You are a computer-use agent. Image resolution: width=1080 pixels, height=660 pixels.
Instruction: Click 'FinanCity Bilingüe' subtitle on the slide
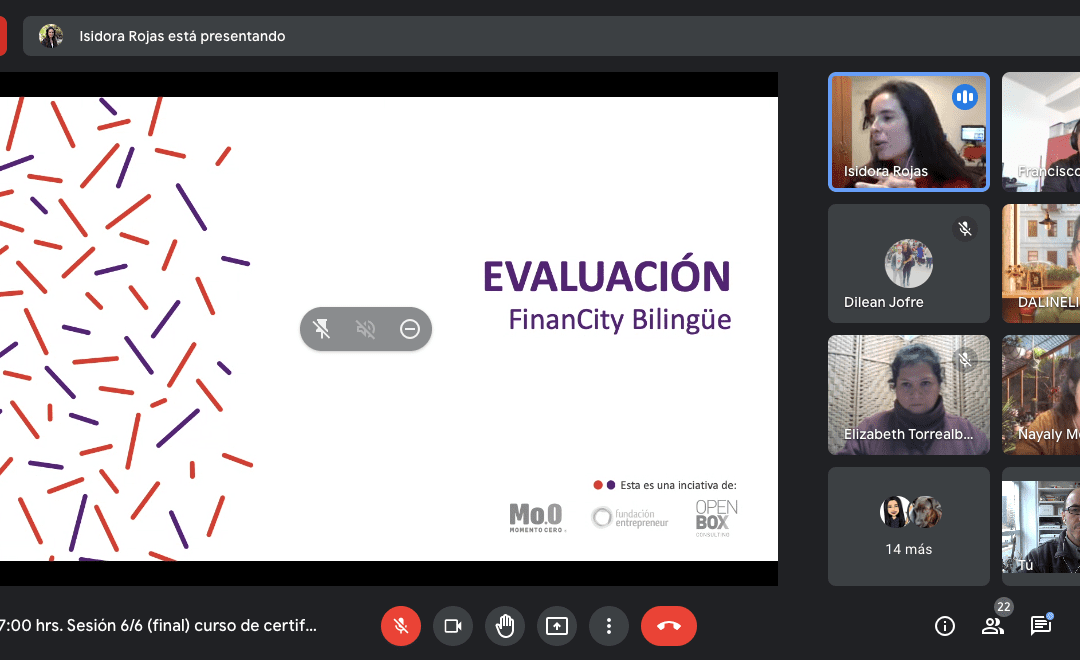pyautogui.click(x=620, y=320)
